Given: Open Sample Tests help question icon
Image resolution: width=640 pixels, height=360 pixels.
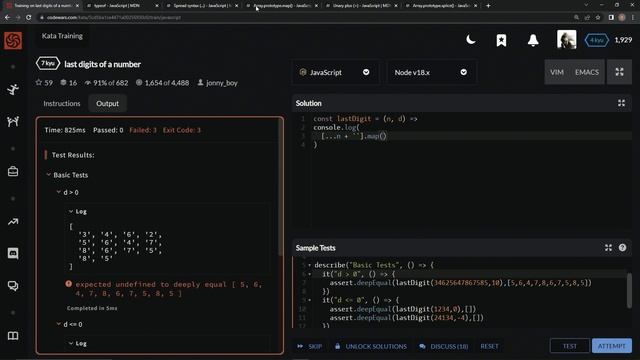Looking at the screenshot, I should point(622,248).
